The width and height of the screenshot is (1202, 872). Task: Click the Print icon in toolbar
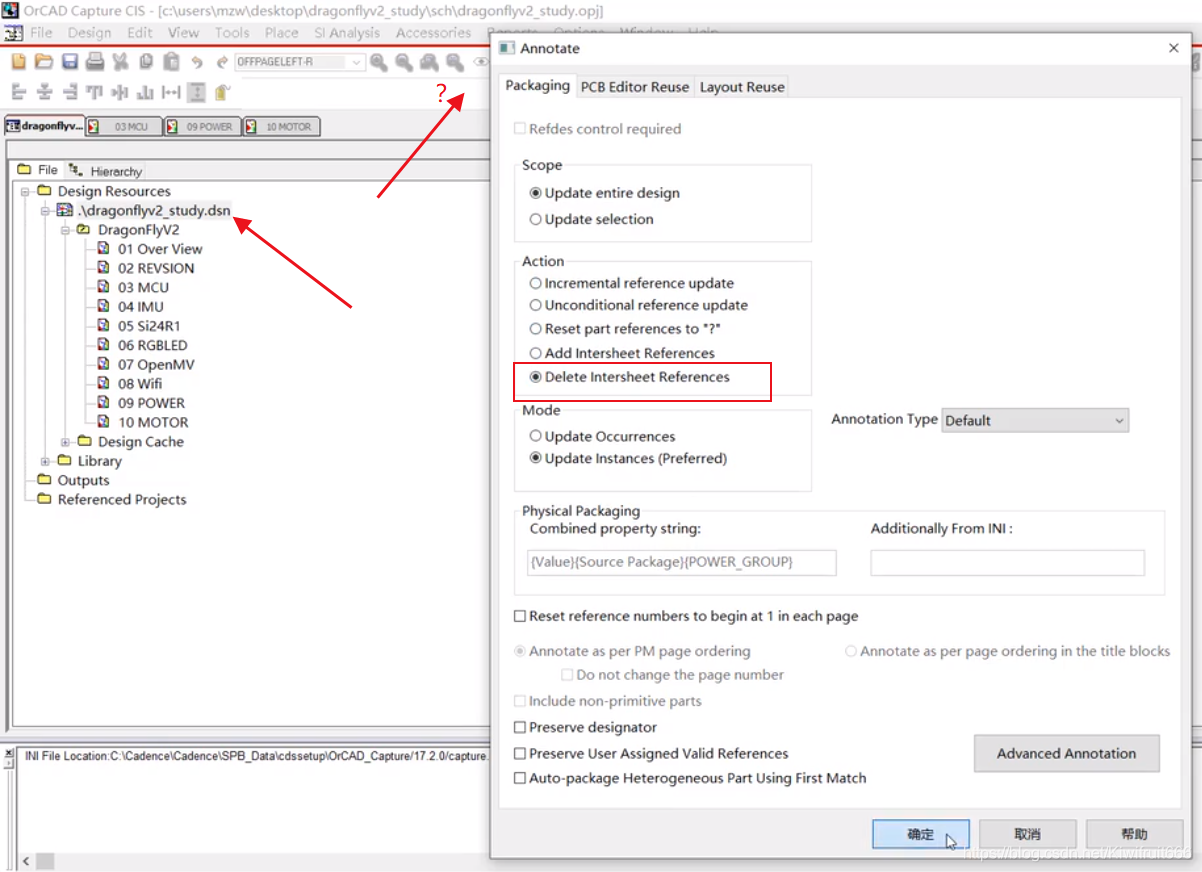(95, 62)
